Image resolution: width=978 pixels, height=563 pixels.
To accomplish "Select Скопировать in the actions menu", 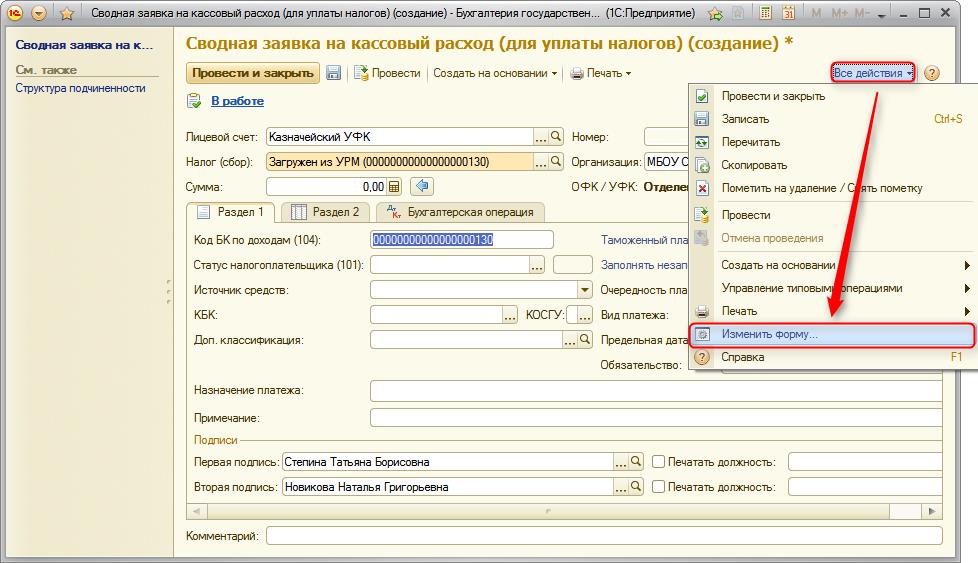I will (832, 165).
